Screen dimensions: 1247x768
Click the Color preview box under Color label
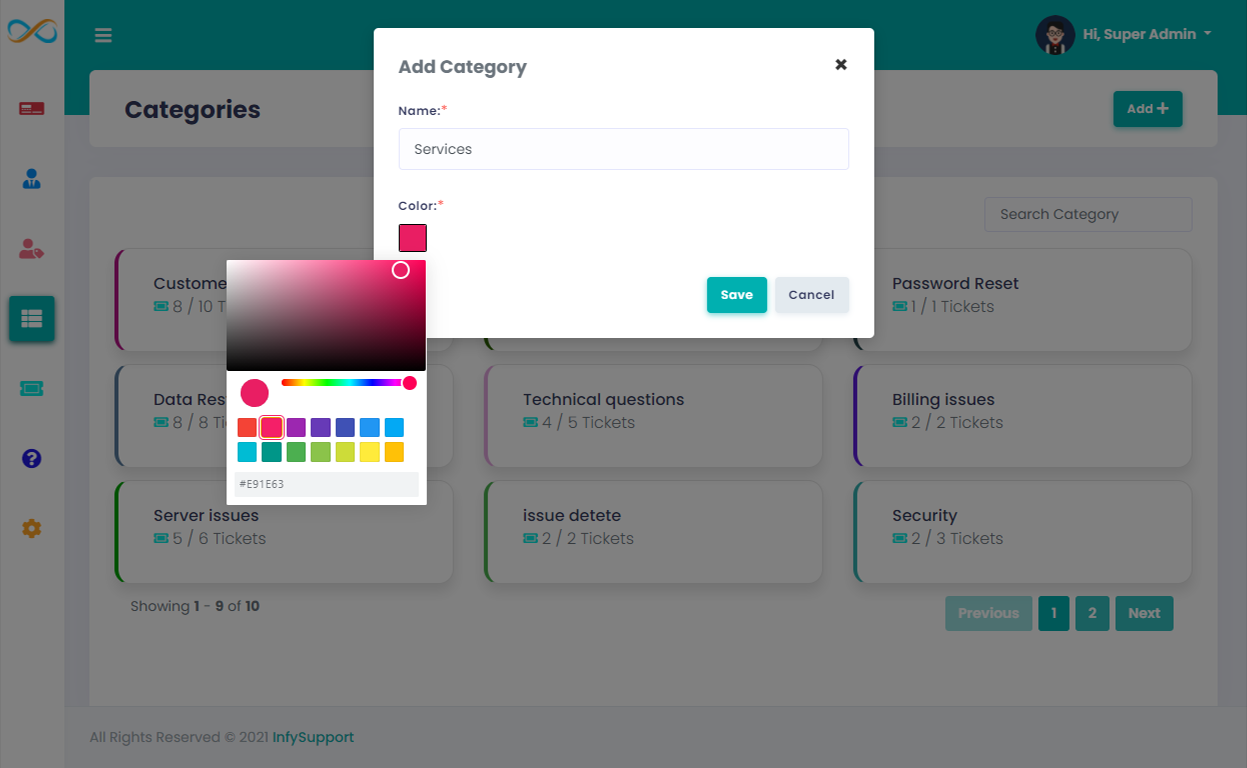coord(413,238)
